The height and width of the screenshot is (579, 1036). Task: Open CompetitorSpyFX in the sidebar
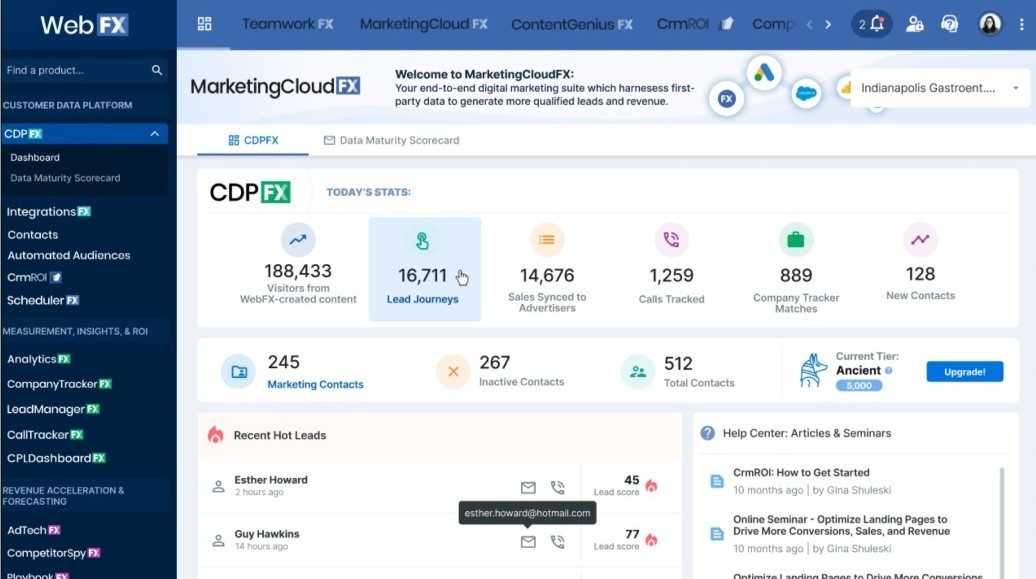[x=54, y=553]
